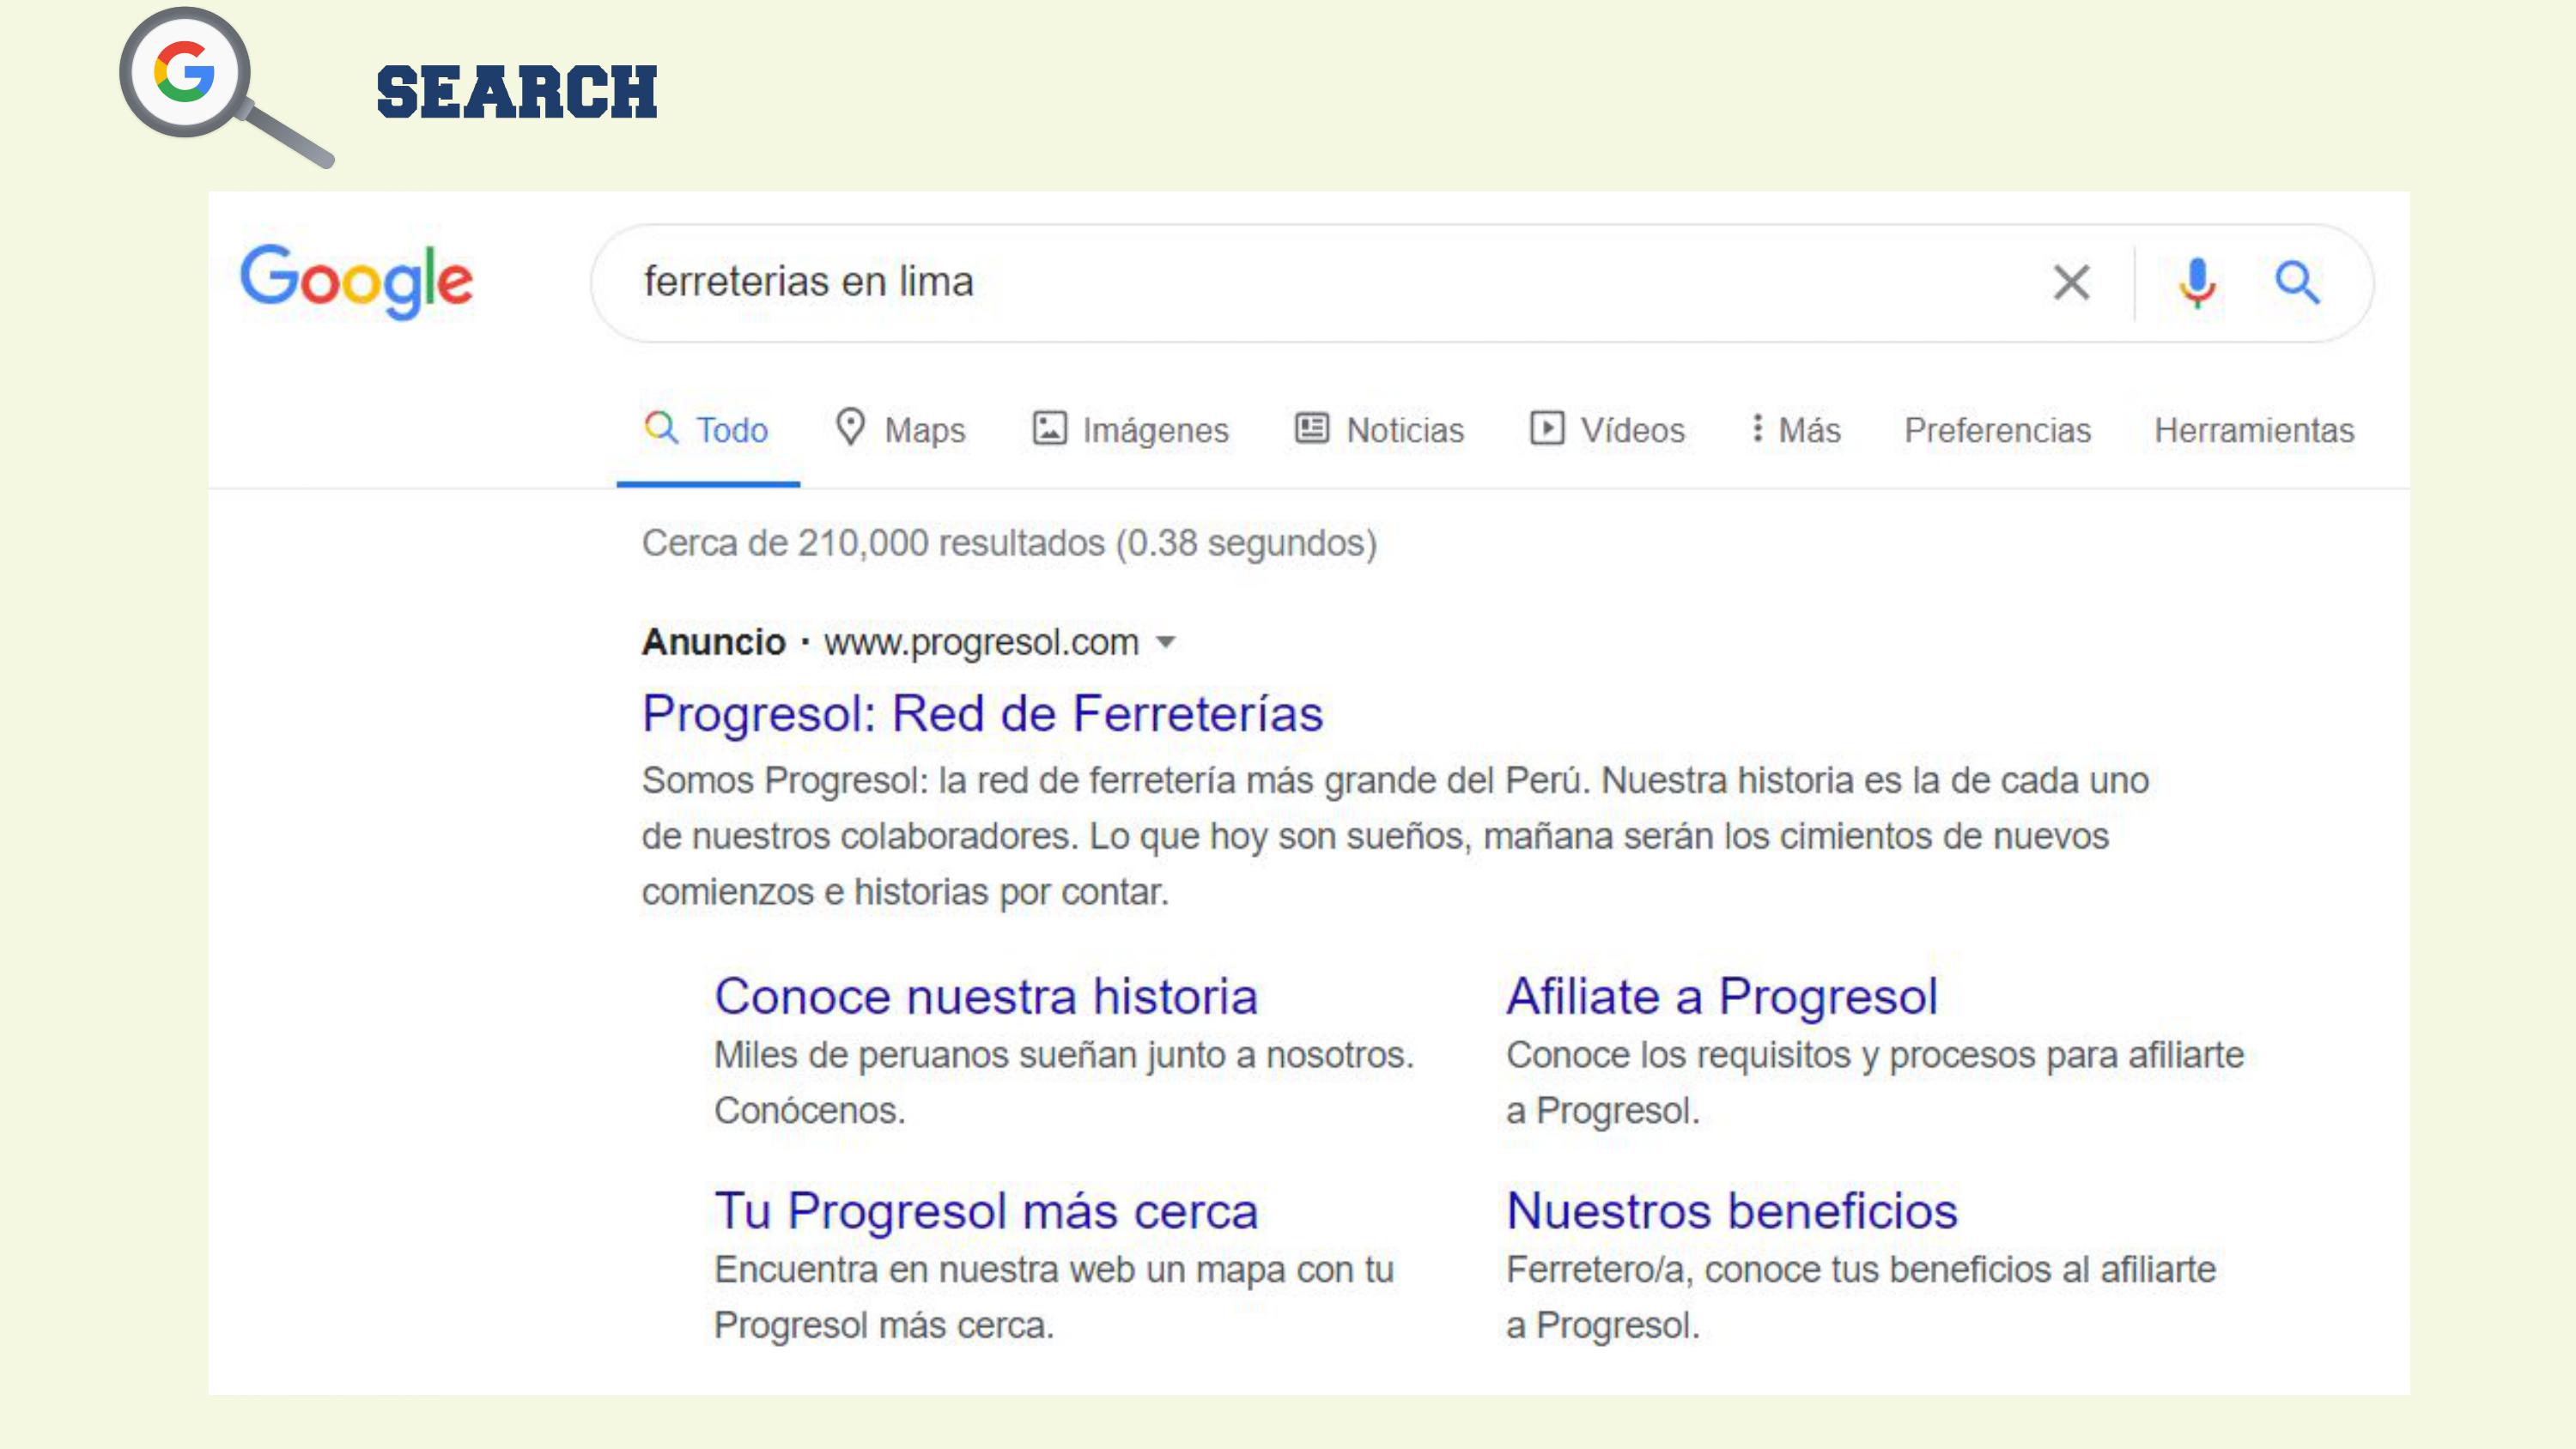Click the 'Anuncio' label

click(x=713, y=642)
